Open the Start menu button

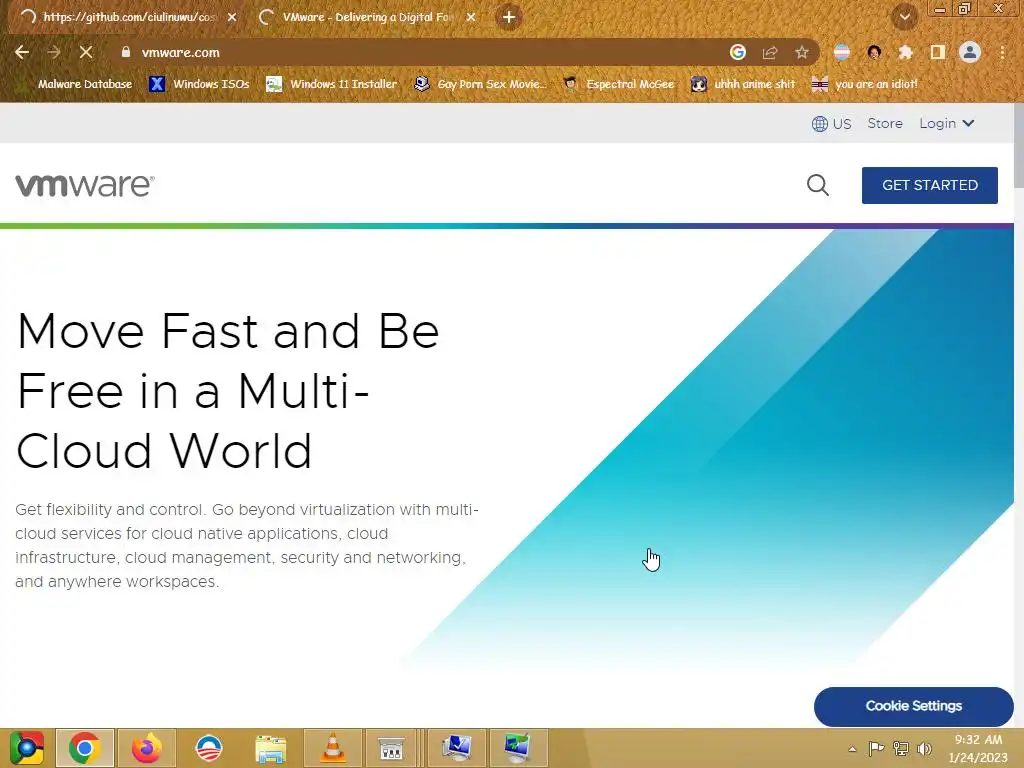point(26,748)
